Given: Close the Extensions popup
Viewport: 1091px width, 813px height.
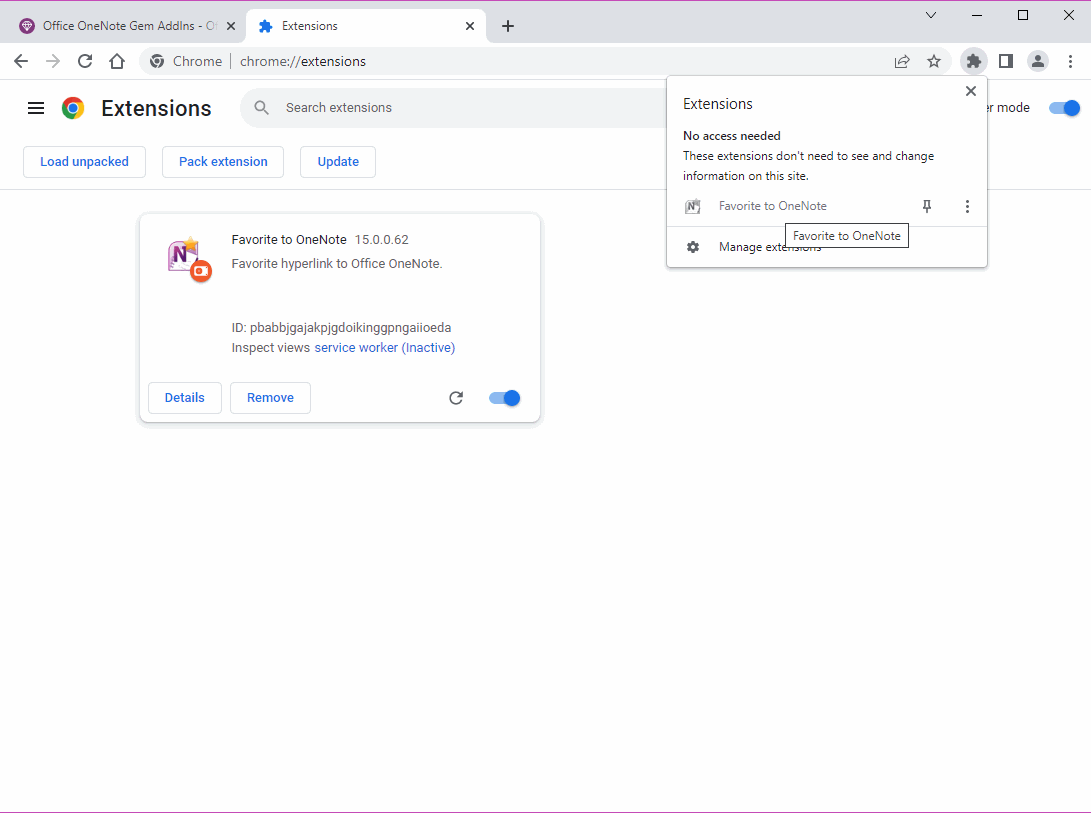Looking at the screenshot, I should pyautogui.click(x=971, y=91).
